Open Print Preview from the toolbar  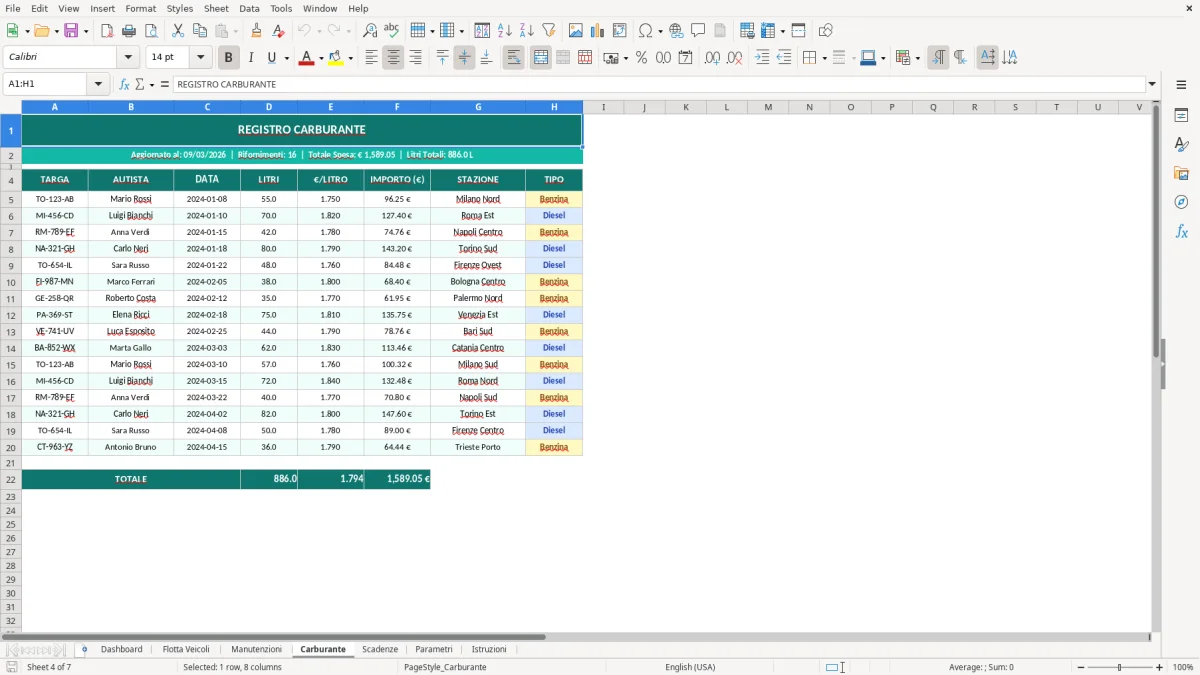[151, 31]
